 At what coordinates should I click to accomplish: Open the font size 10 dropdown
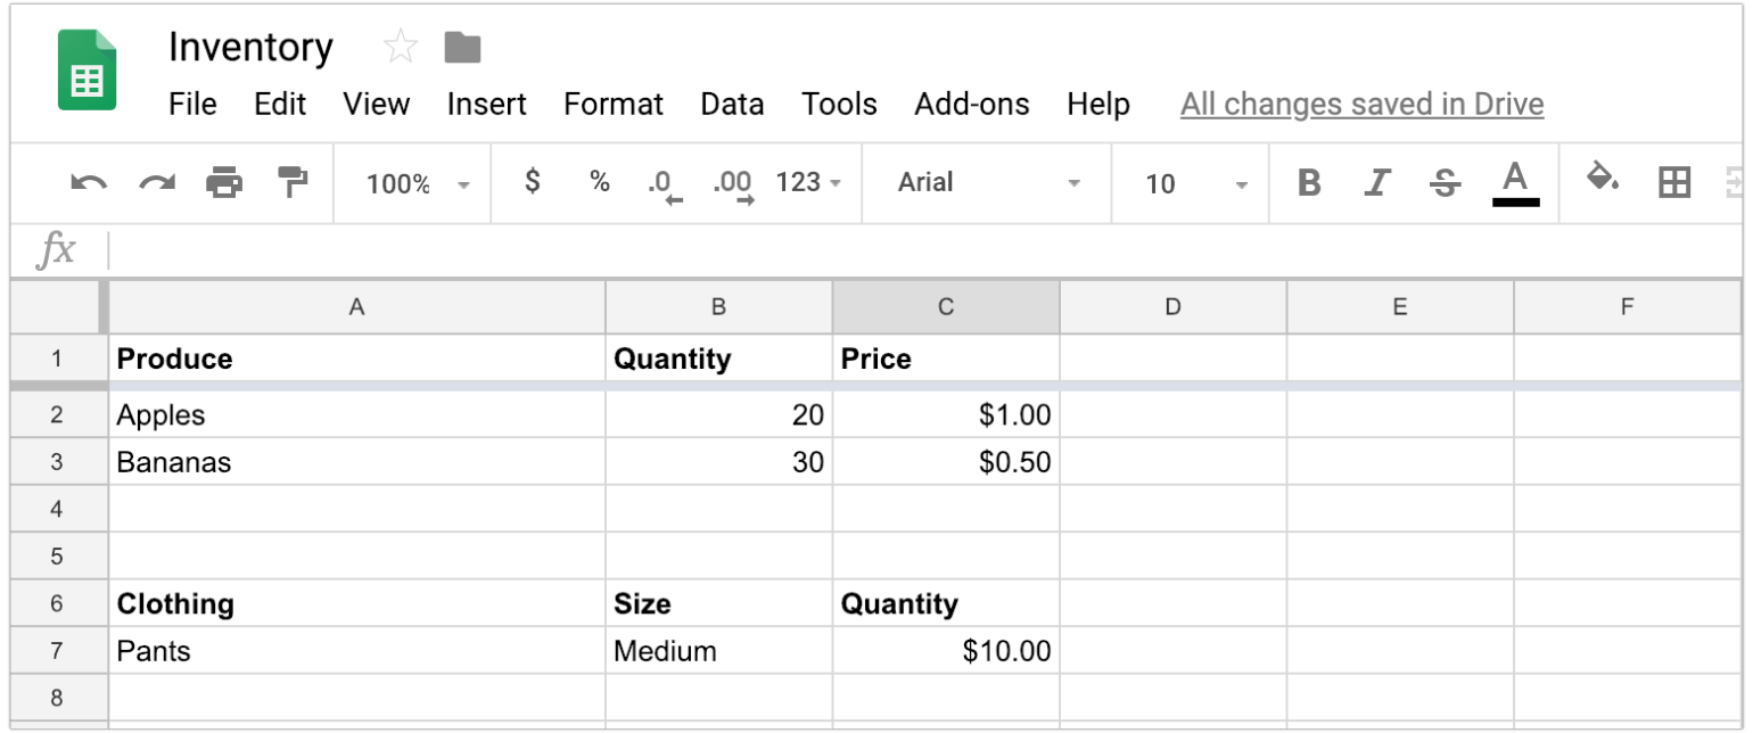(1196, 184)
